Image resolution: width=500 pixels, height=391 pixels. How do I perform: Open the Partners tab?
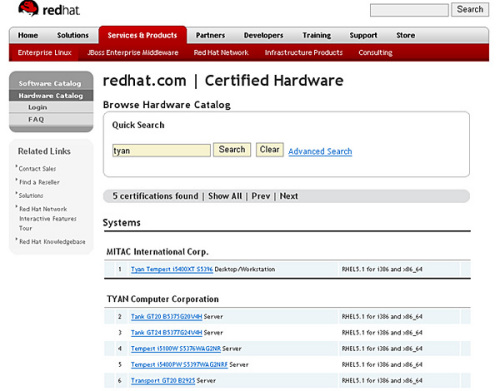tap(210, 35)
